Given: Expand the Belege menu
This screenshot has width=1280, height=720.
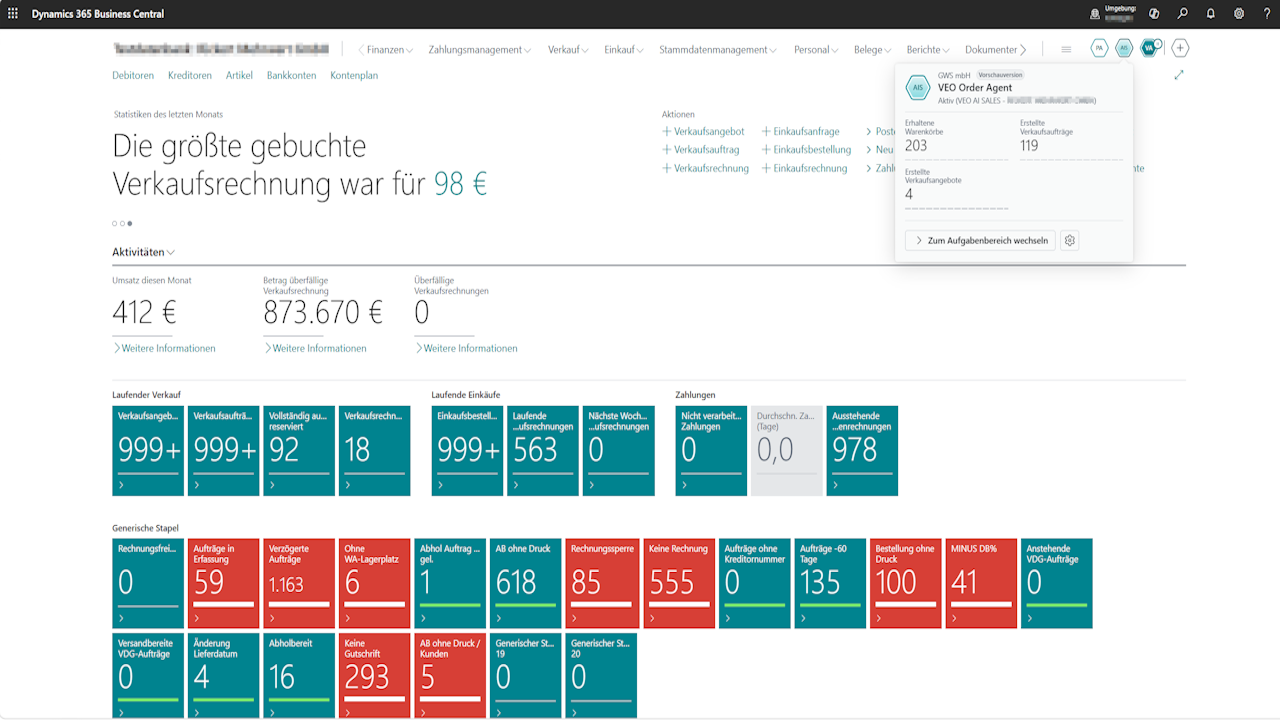Looking at the screenshot, I should pyautogui.click(x=873, y=49).
